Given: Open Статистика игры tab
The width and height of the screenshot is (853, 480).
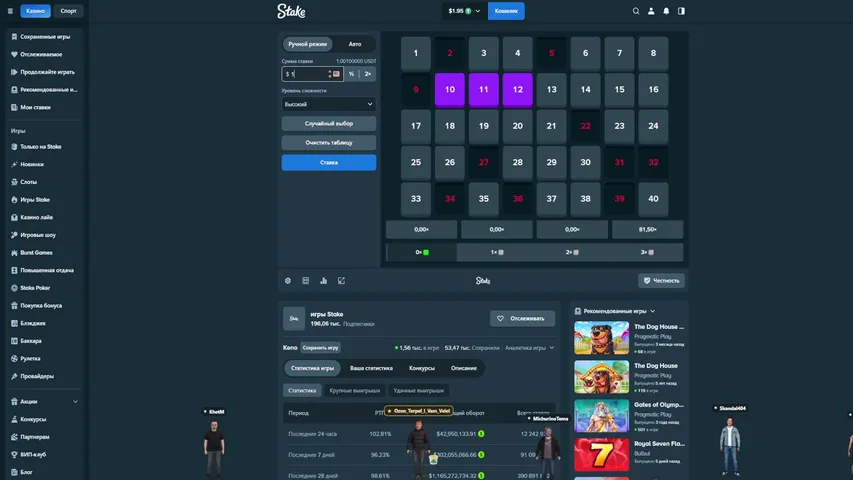Looking at the screenshot, I should 312,368.
